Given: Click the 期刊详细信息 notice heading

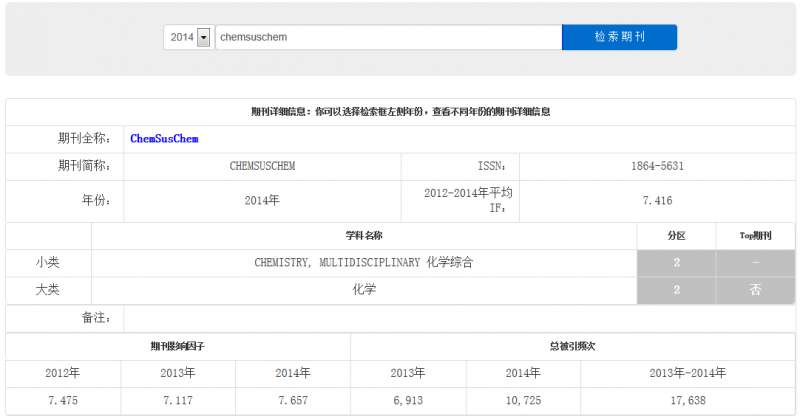Looking at the screenshot, I should pos(401,112).
